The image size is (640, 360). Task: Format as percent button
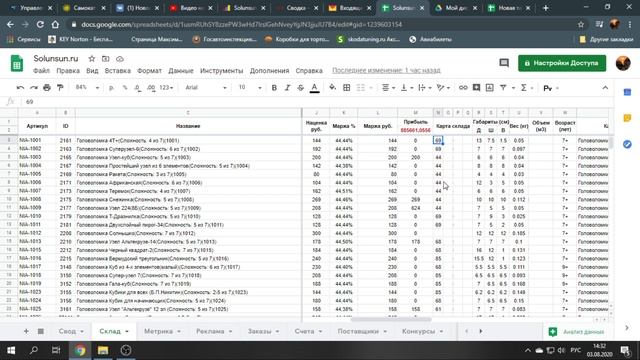125,88
